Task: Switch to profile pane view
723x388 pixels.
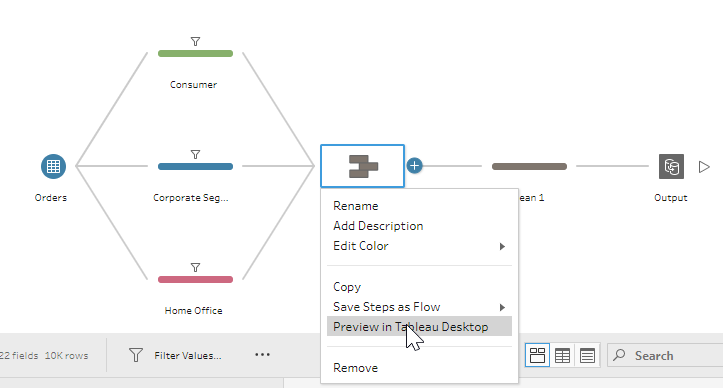Action: pyautogui.click(x=537, y=355)
